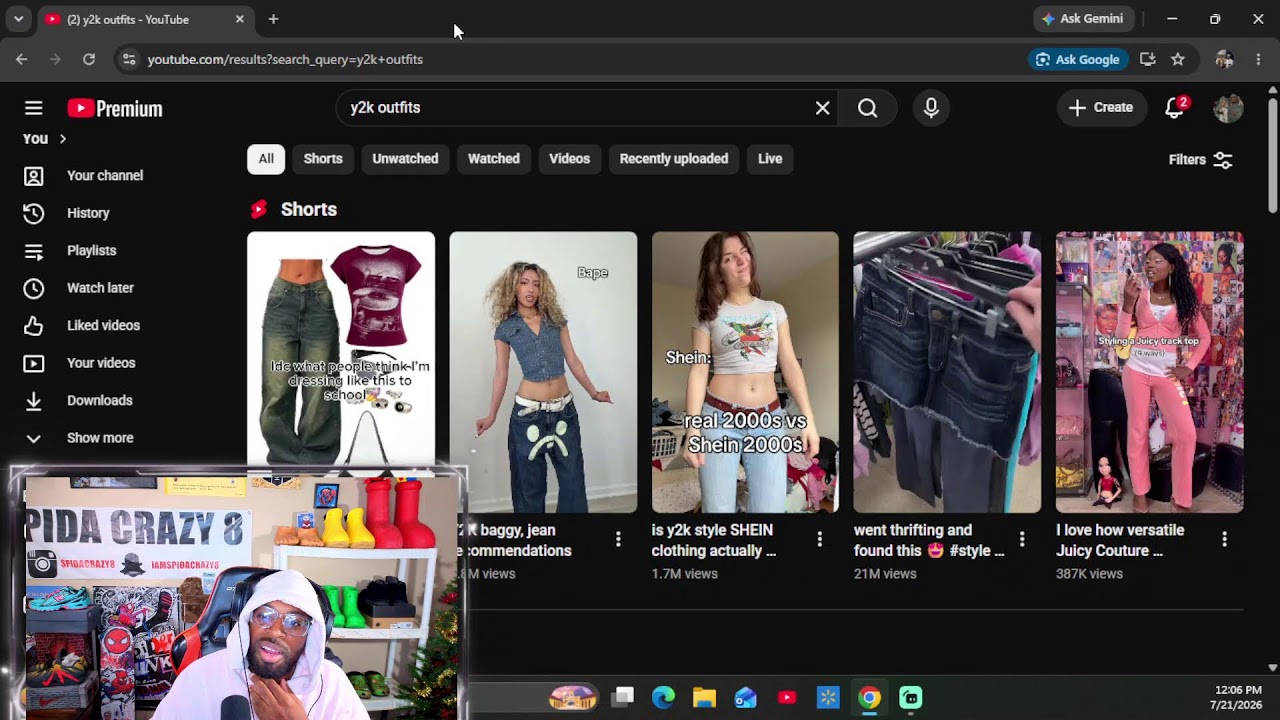
Task: Select the Watched filter chip
Action: tap(494, 159)
